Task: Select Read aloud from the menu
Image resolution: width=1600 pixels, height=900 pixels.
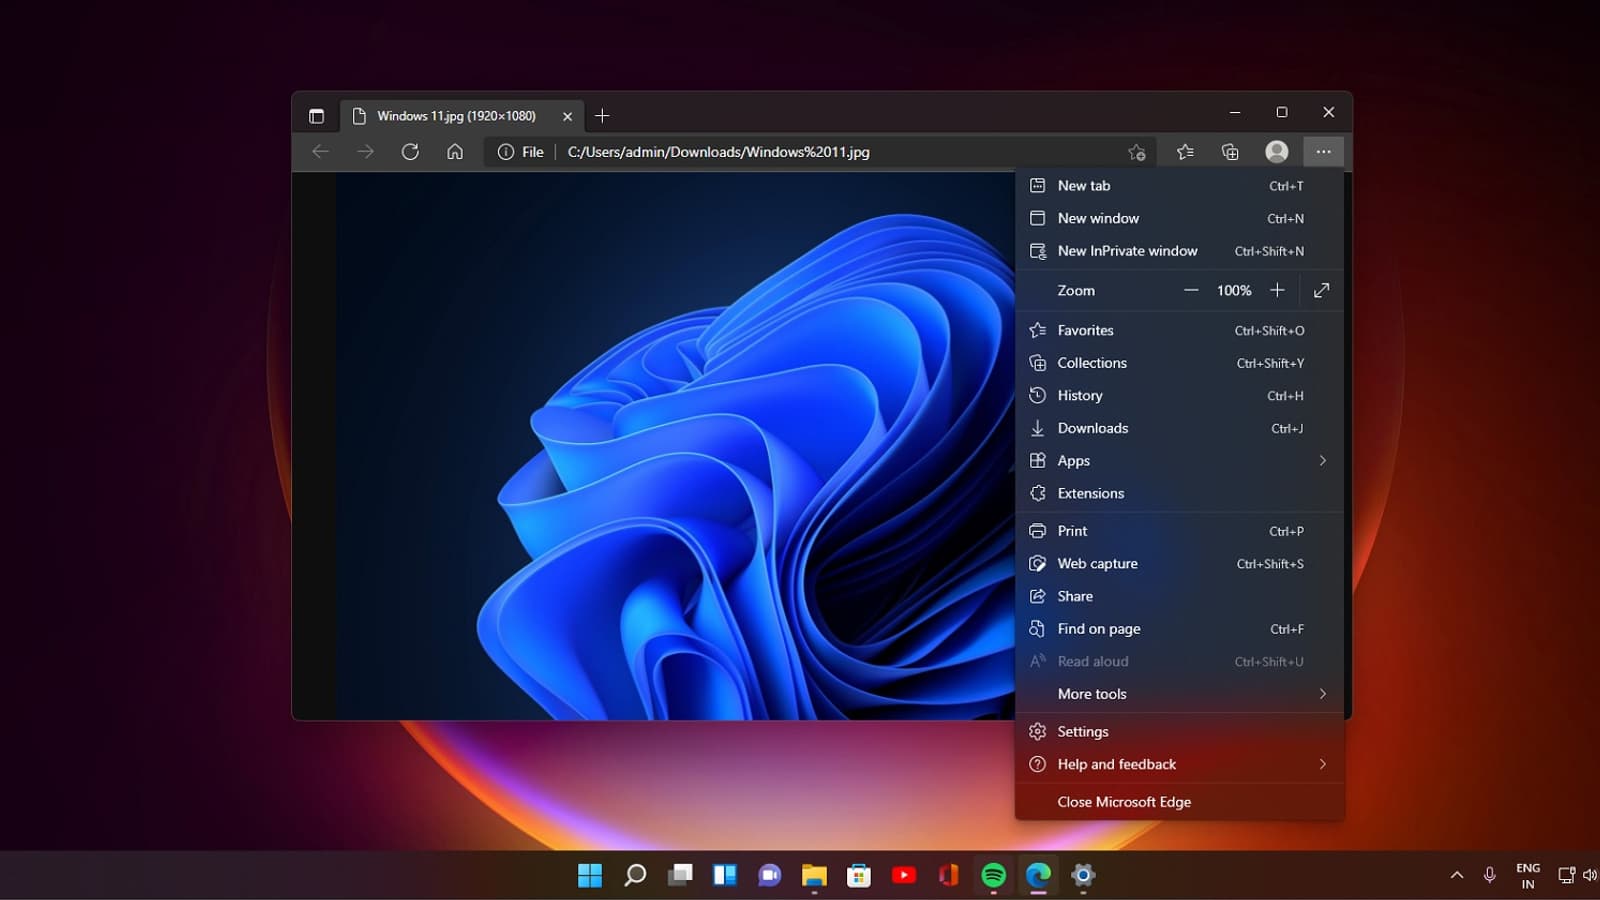Action: (x=1180, y=661)
